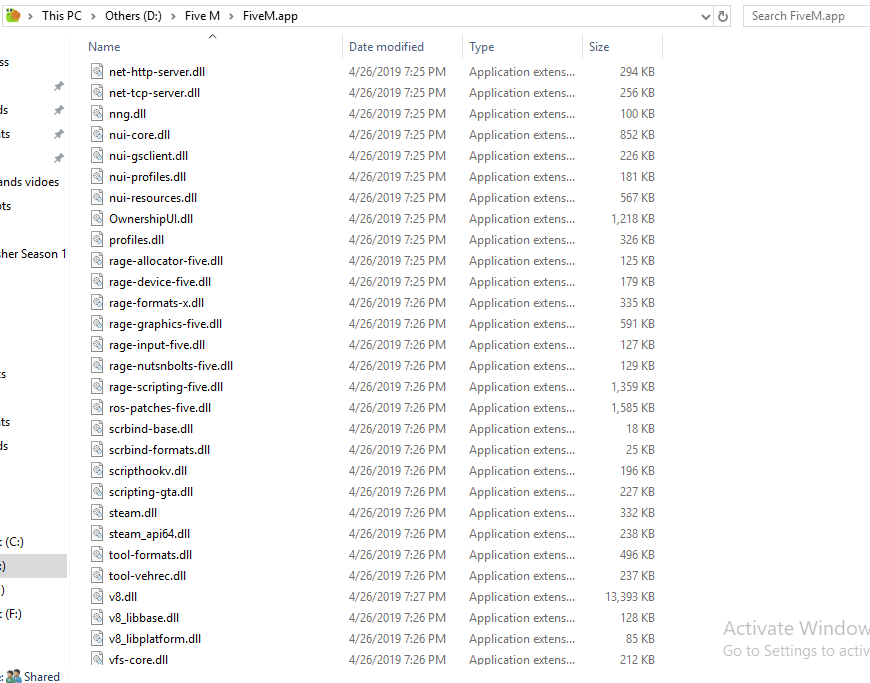Open the (C:) drive in navigation pane
Viewport: 870px width, 683px height.
[x=12, y=542]
